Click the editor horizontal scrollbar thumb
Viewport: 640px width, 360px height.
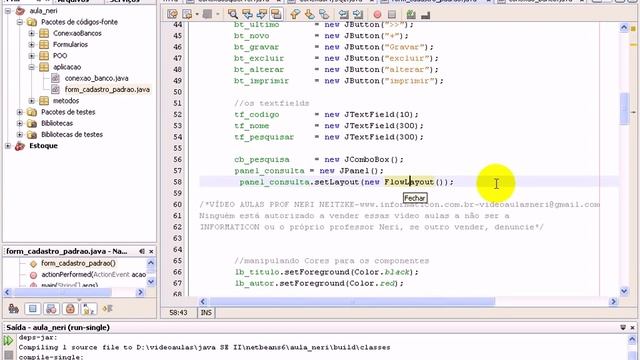352,302
